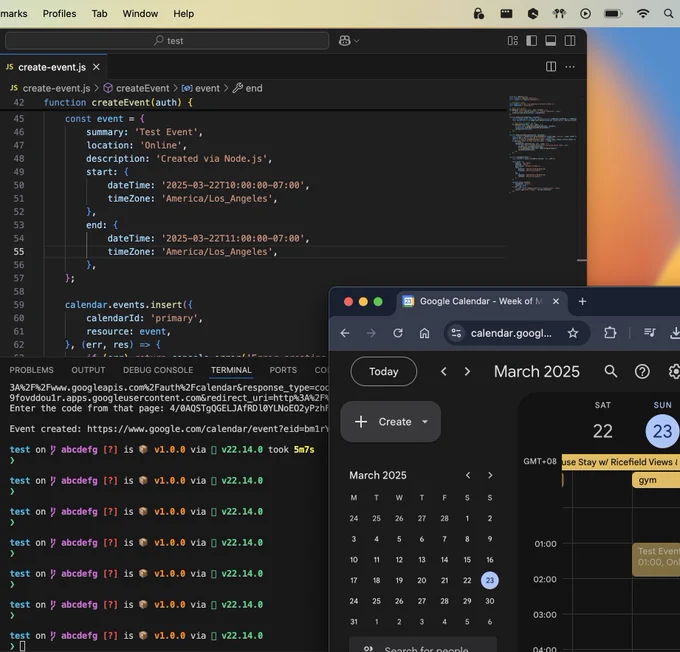
Task: Search Google Calendar with magnifier icon
Action: pos(611,371)
